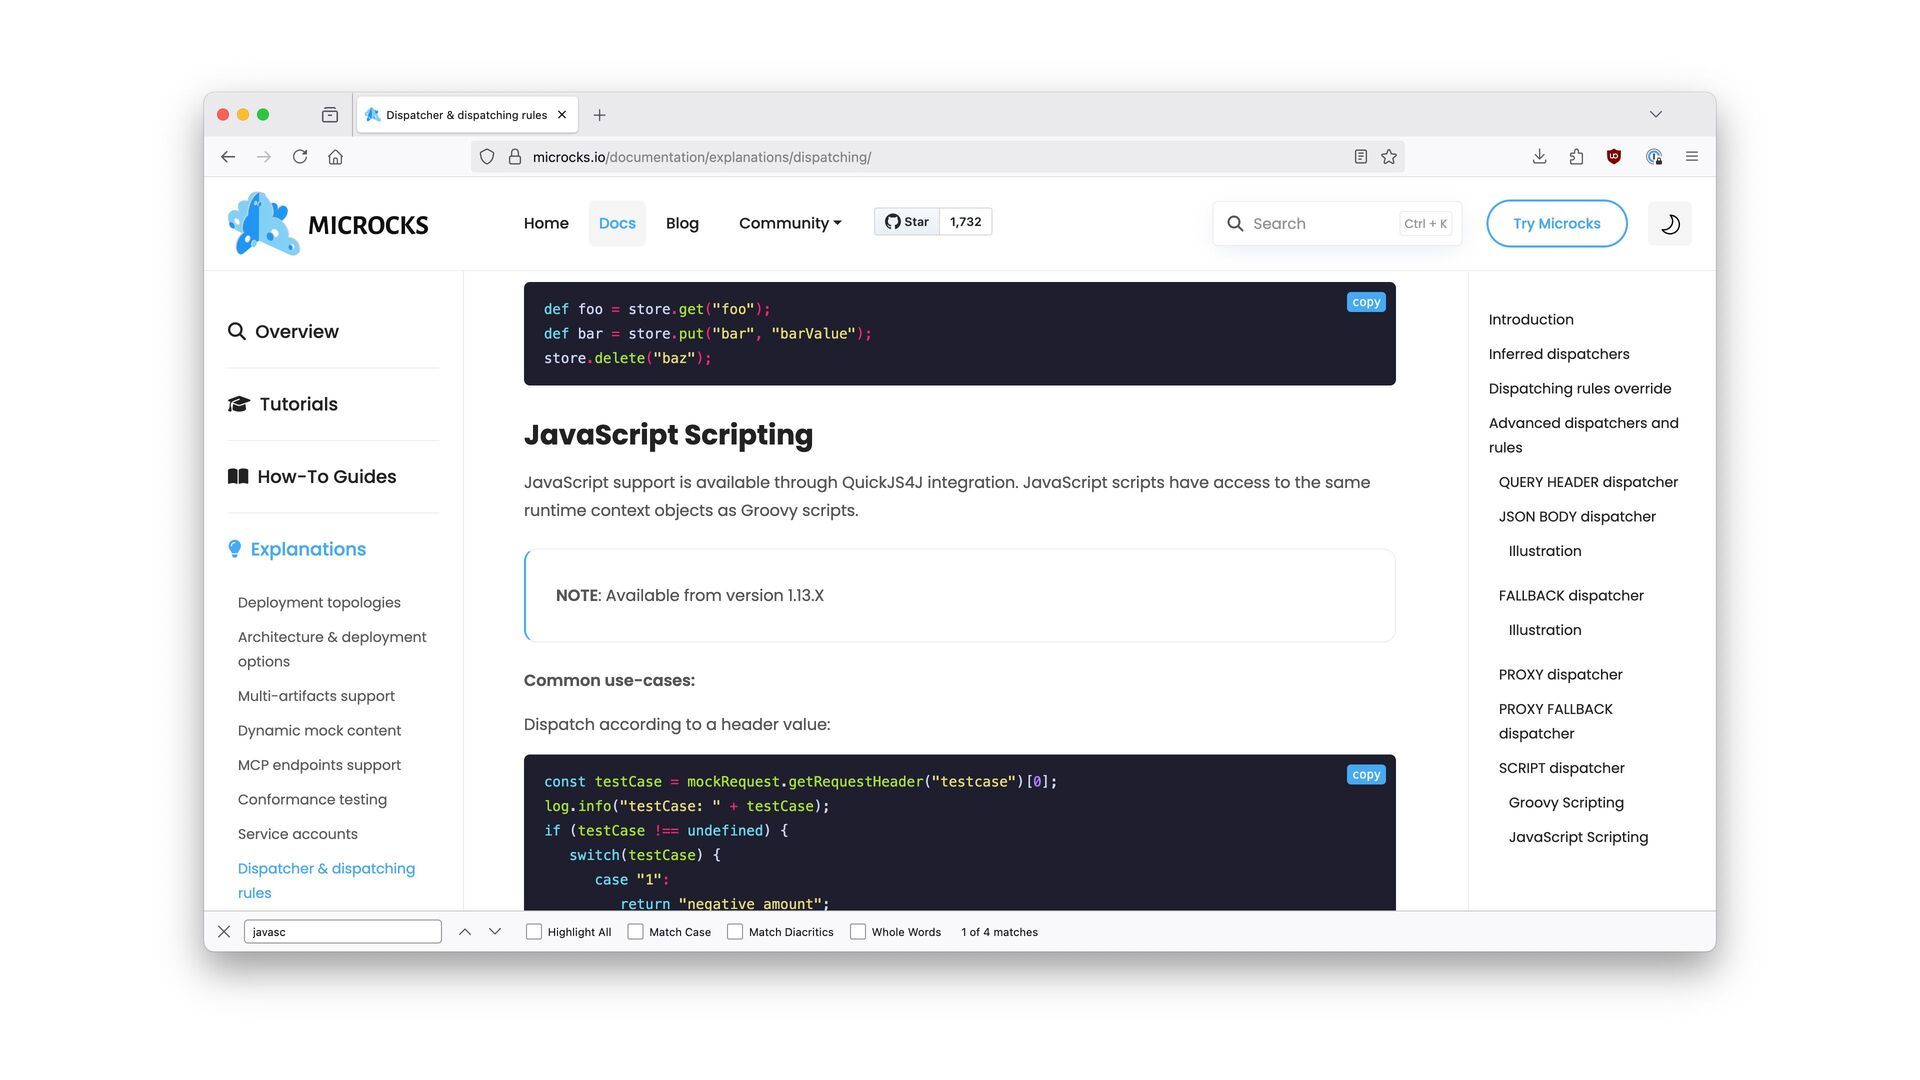1920x1080 pixels.
Task: Expand the Community dropdown menu
Action: [x=790, y=224]
